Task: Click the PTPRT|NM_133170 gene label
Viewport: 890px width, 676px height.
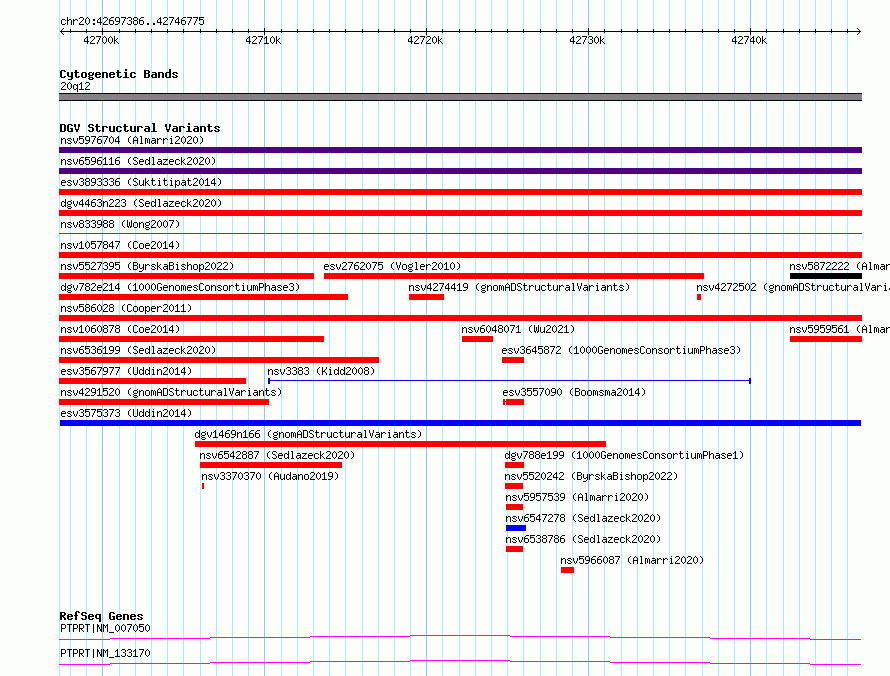Action: [105, 653]
